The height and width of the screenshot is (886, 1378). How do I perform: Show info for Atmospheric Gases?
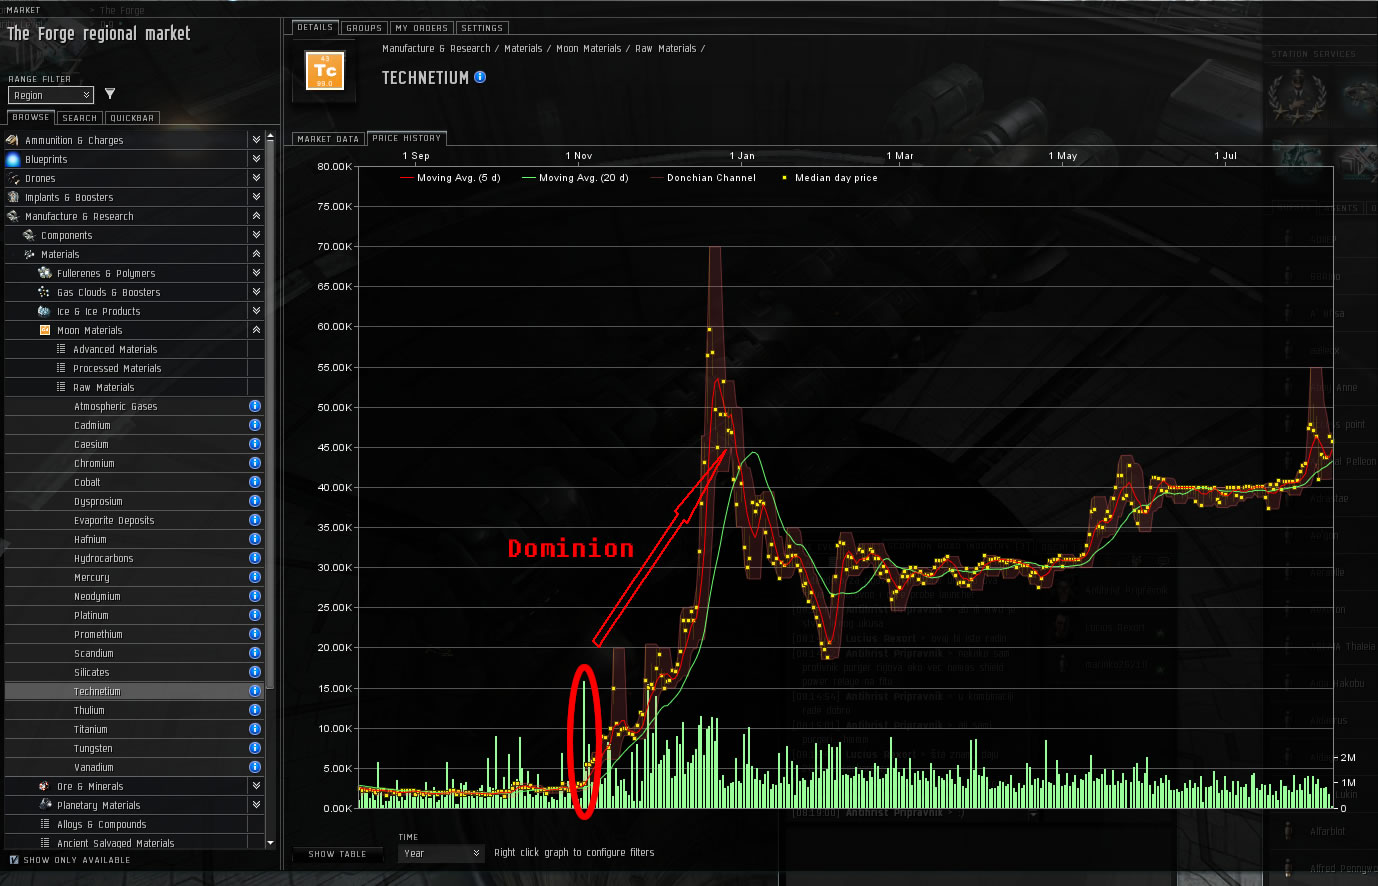255,406
